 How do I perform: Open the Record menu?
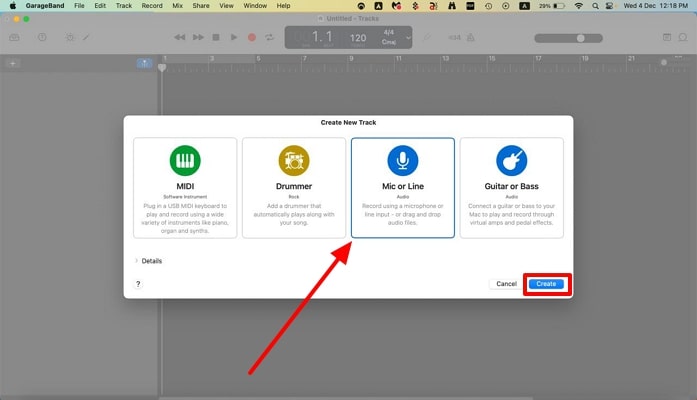[x=152, y=6]
